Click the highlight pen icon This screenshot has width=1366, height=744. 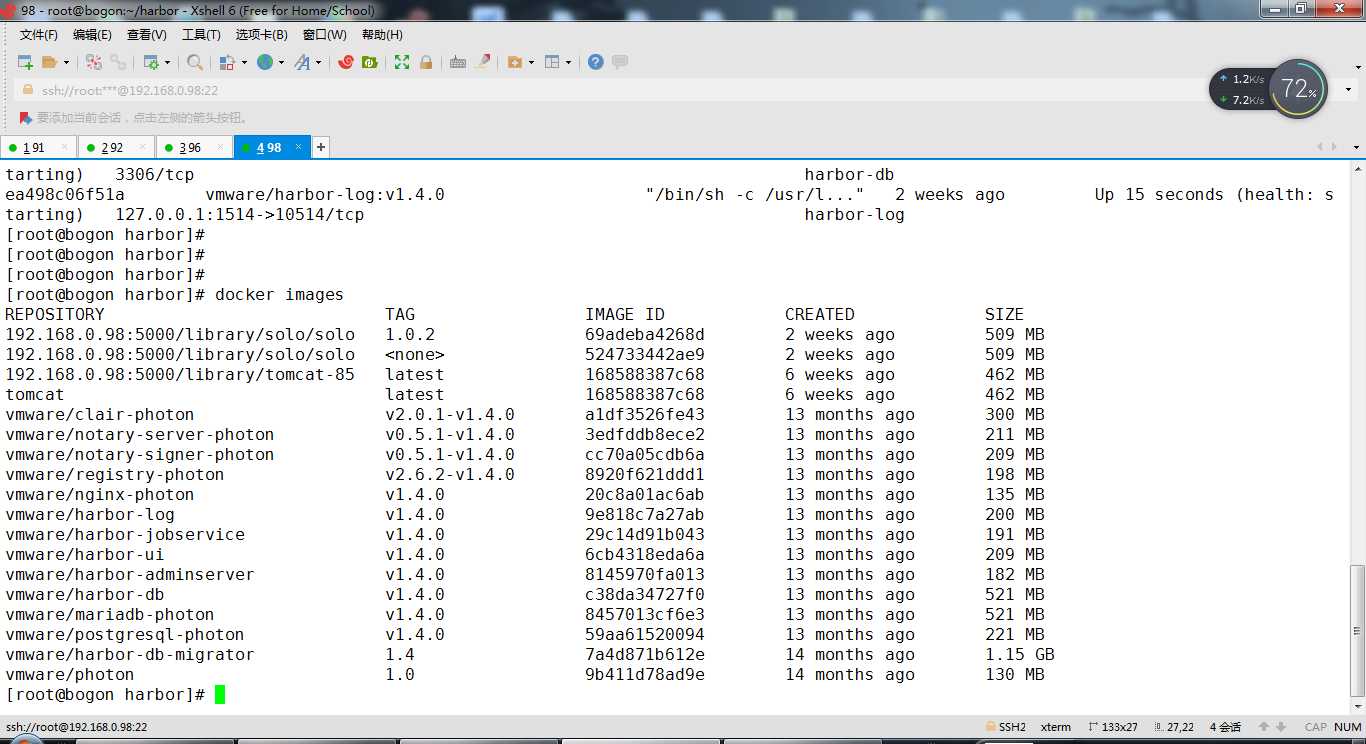(x=483, y=62)
